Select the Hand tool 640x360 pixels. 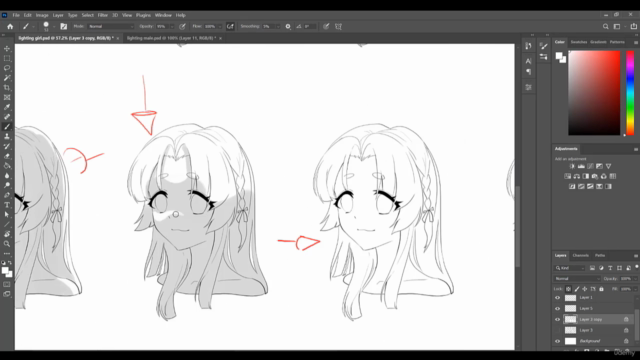coord(7,234)
